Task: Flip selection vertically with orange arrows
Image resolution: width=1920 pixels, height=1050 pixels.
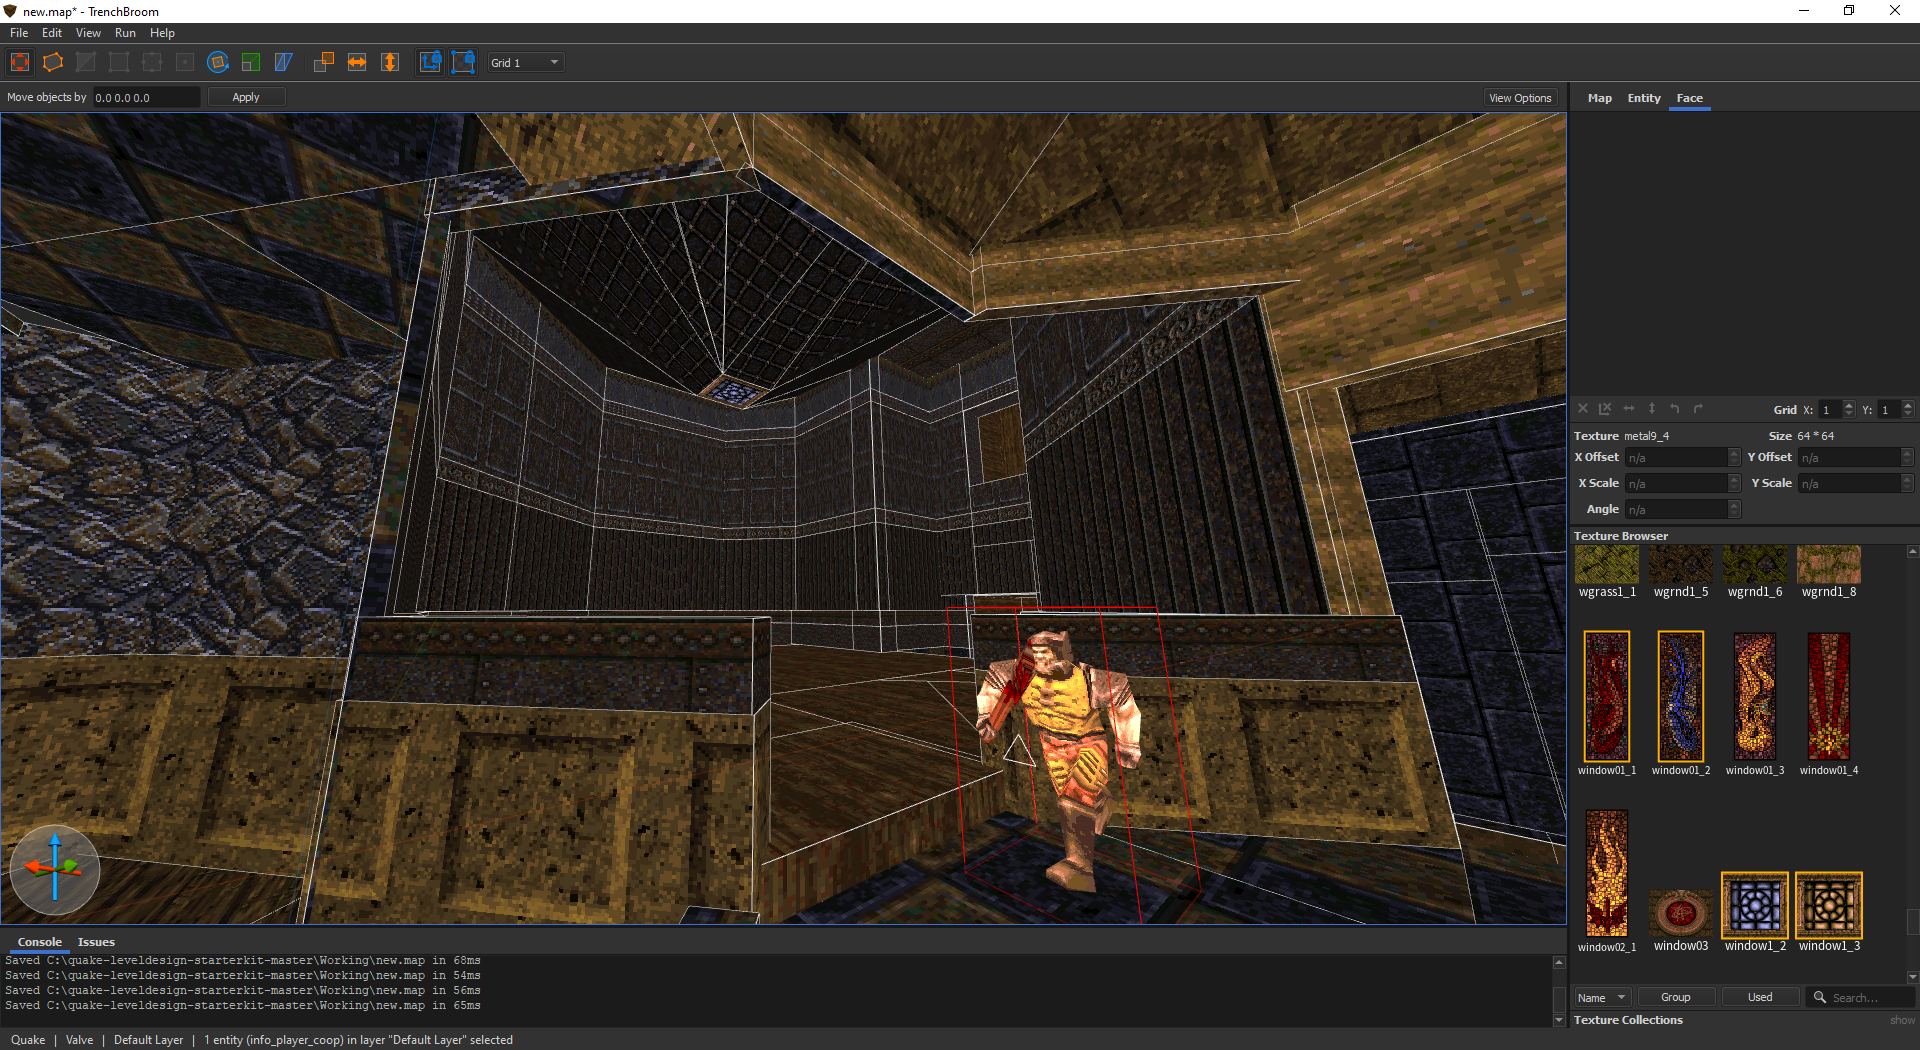Action: pyautogui.click(x=390, y=62)
